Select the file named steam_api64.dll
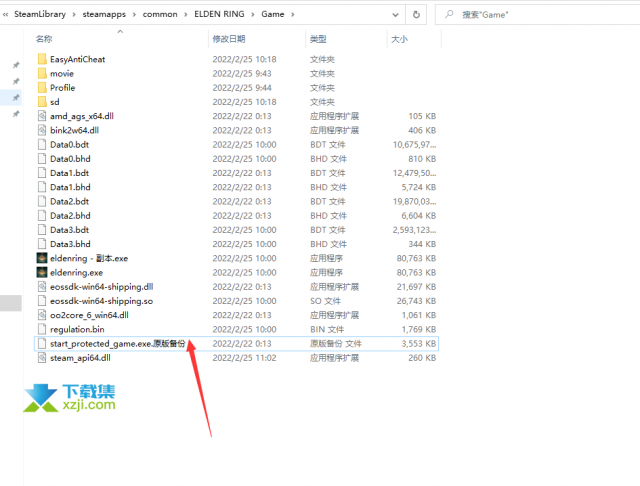Screen dimensions: 640x486 [x=80, y=358]
